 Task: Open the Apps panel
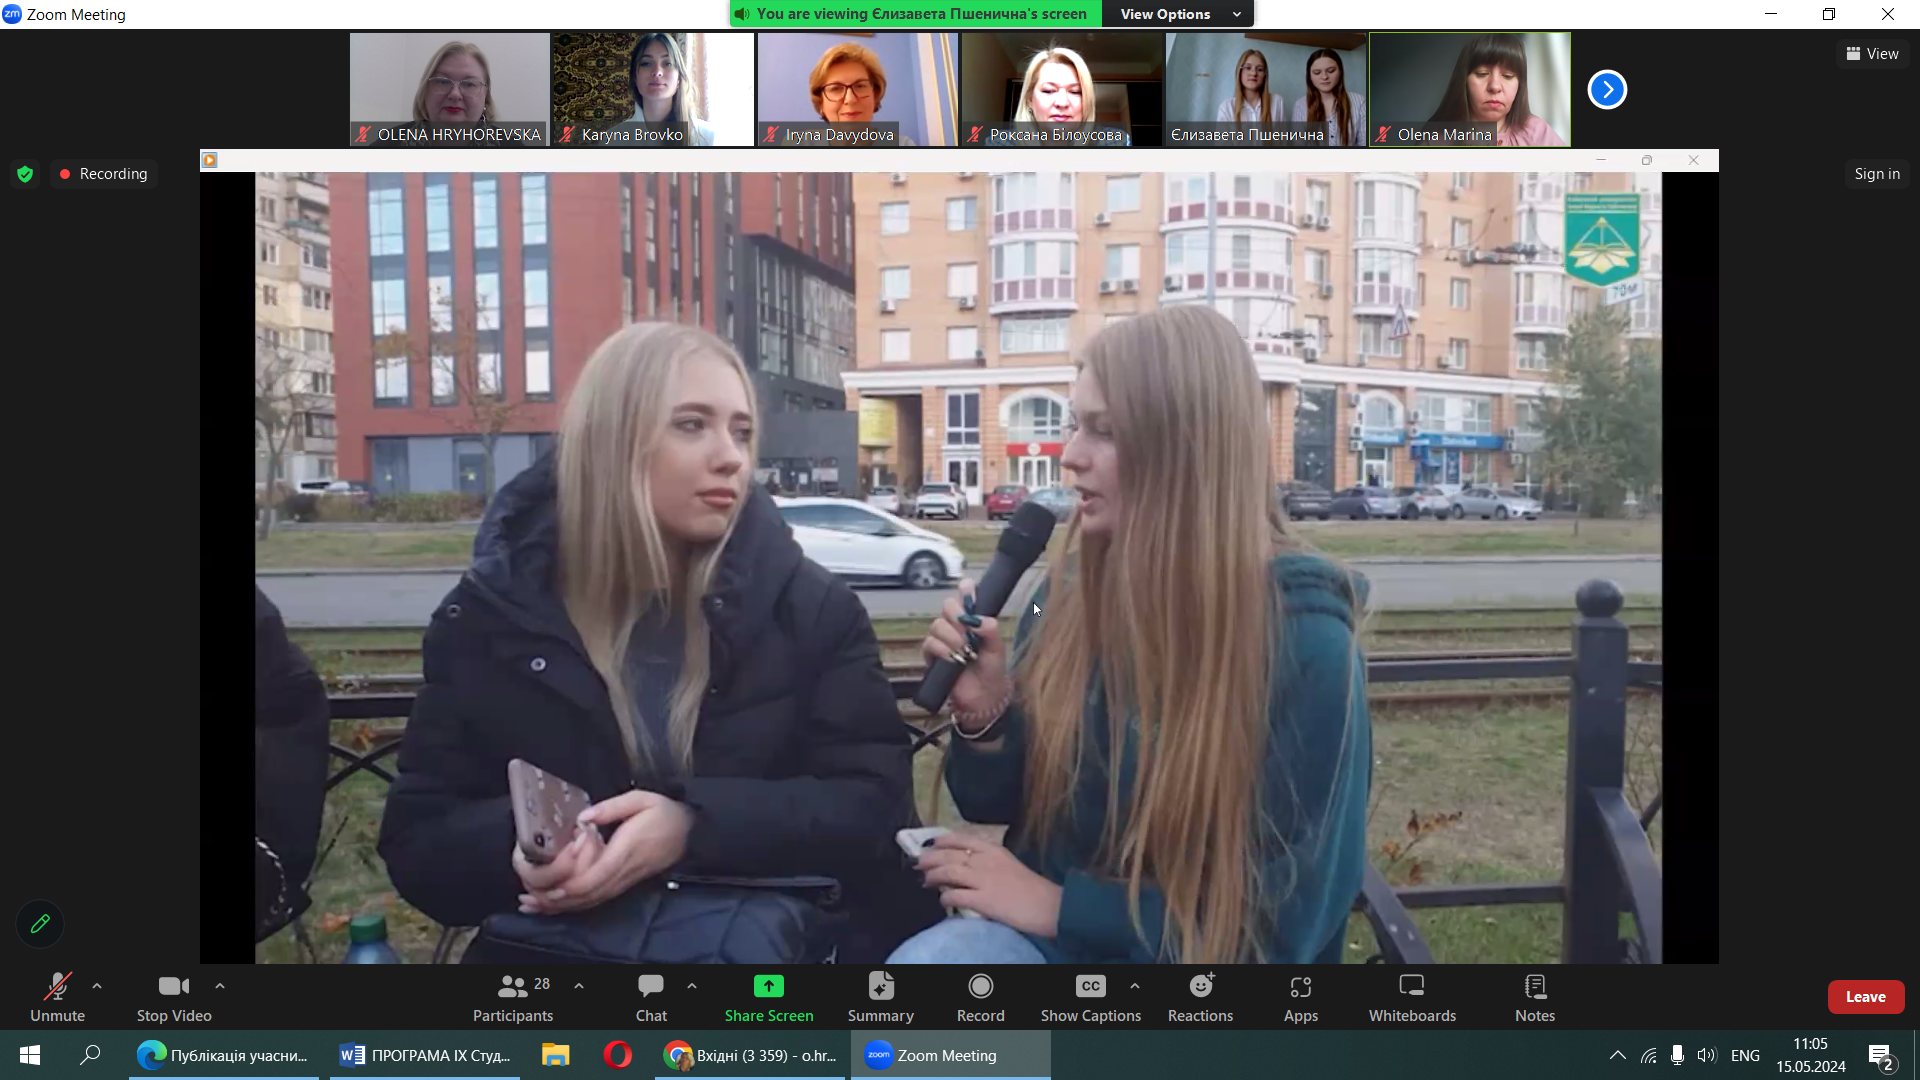coord(1300,997)
